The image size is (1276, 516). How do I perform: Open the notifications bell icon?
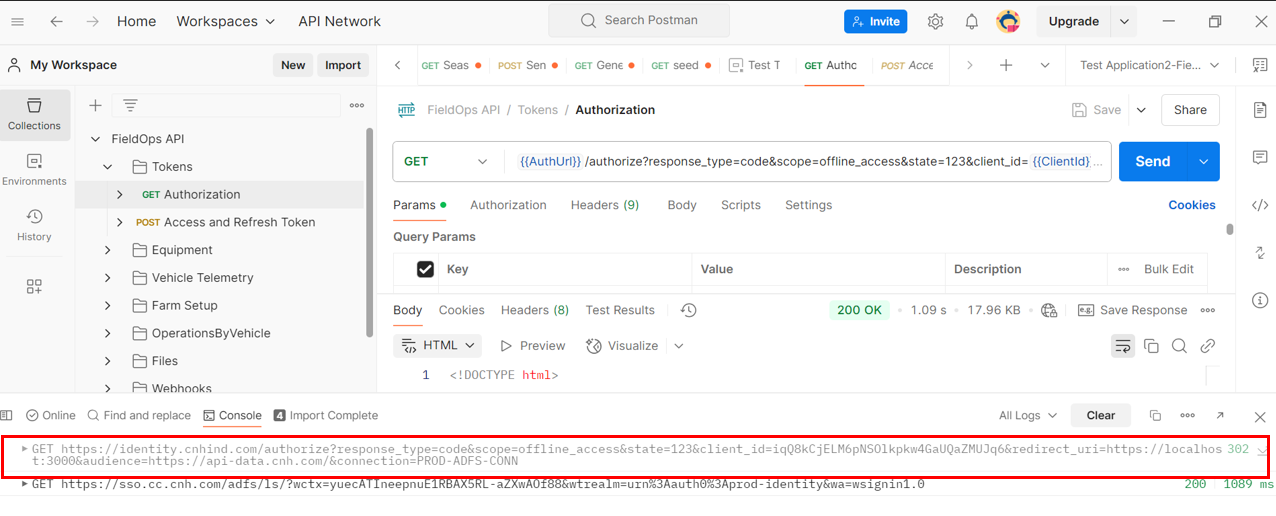(x=971, y=21)
